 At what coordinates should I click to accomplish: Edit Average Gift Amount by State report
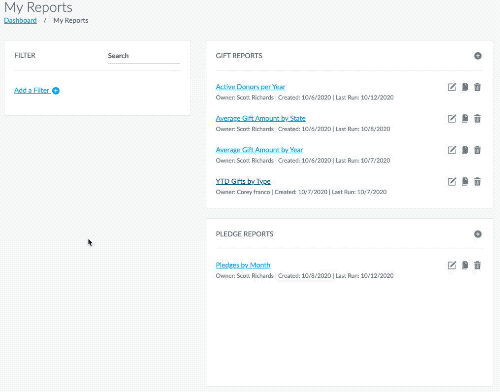tap(452, 119)
